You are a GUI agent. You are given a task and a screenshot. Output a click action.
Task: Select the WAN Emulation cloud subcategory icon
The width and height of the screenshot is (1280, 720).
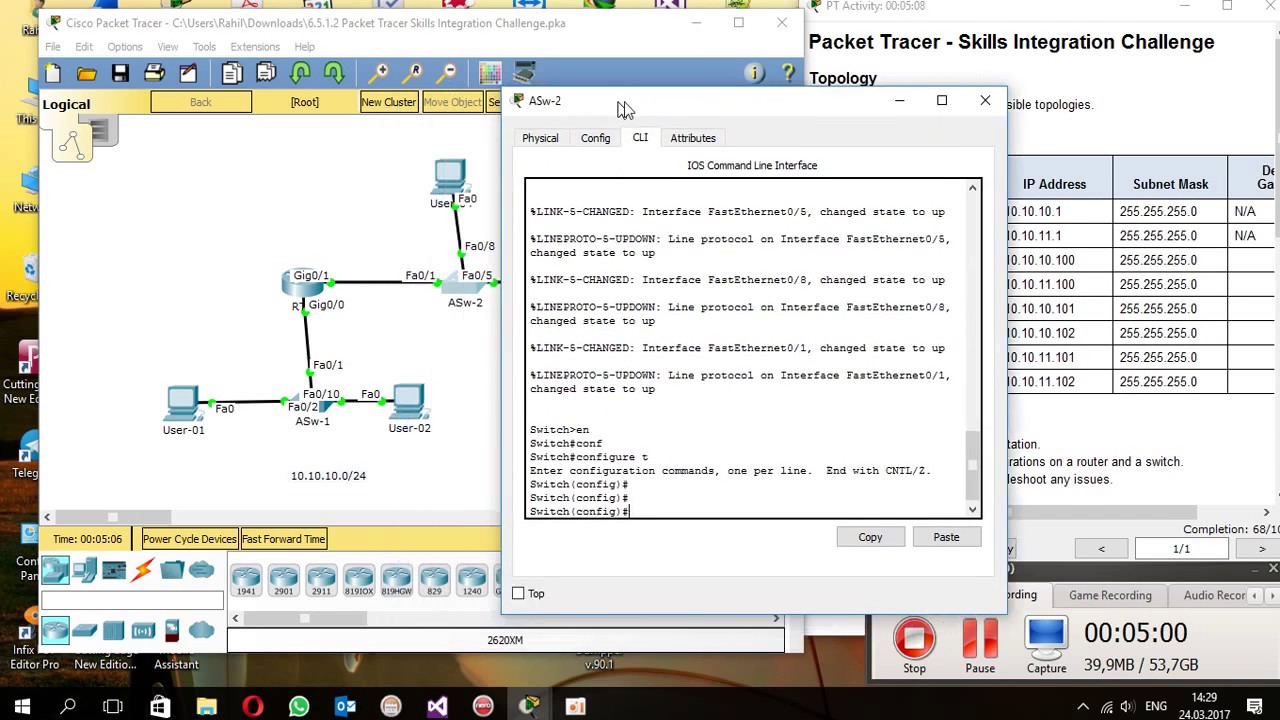(x=201, y=630)
